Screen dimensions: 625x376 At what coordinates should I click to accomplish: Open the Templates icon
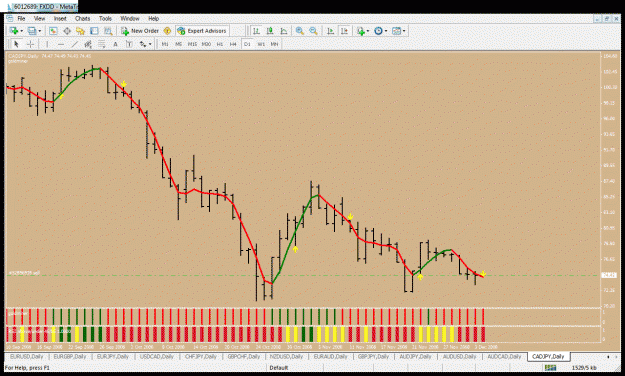pyautogui.click(x=396, y=31)
